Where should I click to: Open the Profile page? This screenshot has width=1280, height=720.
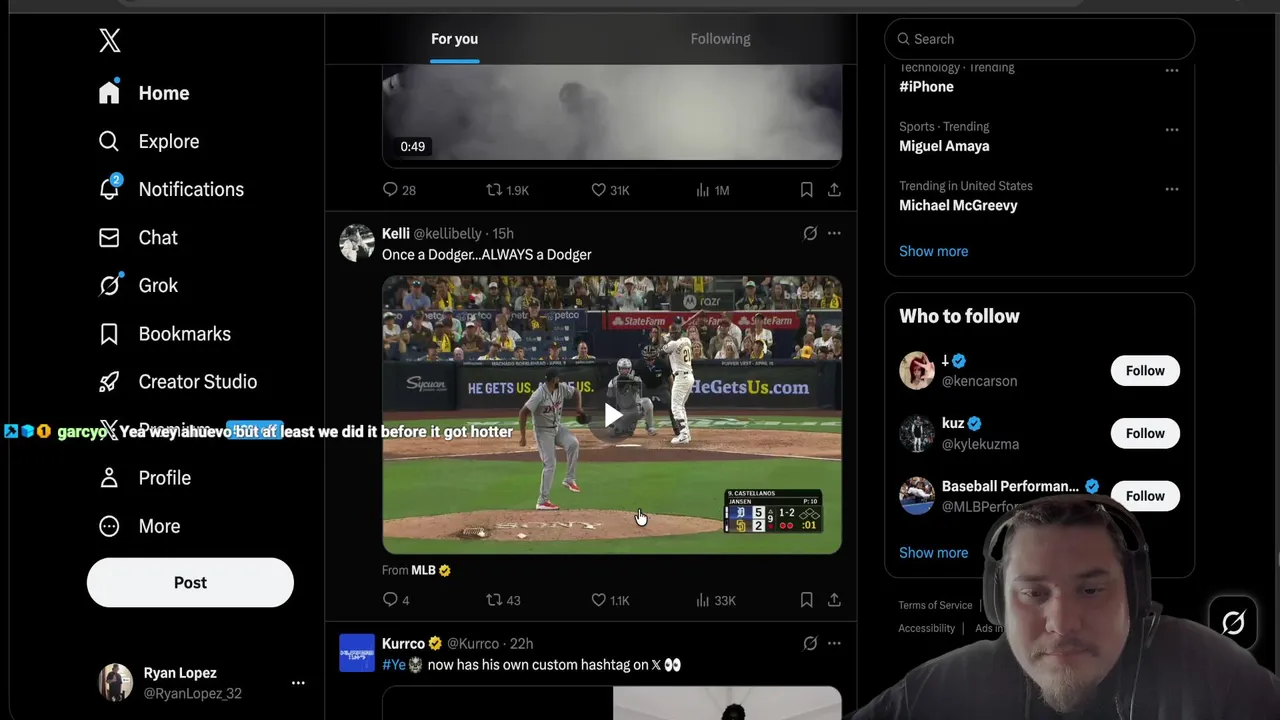tap(146, 477)
